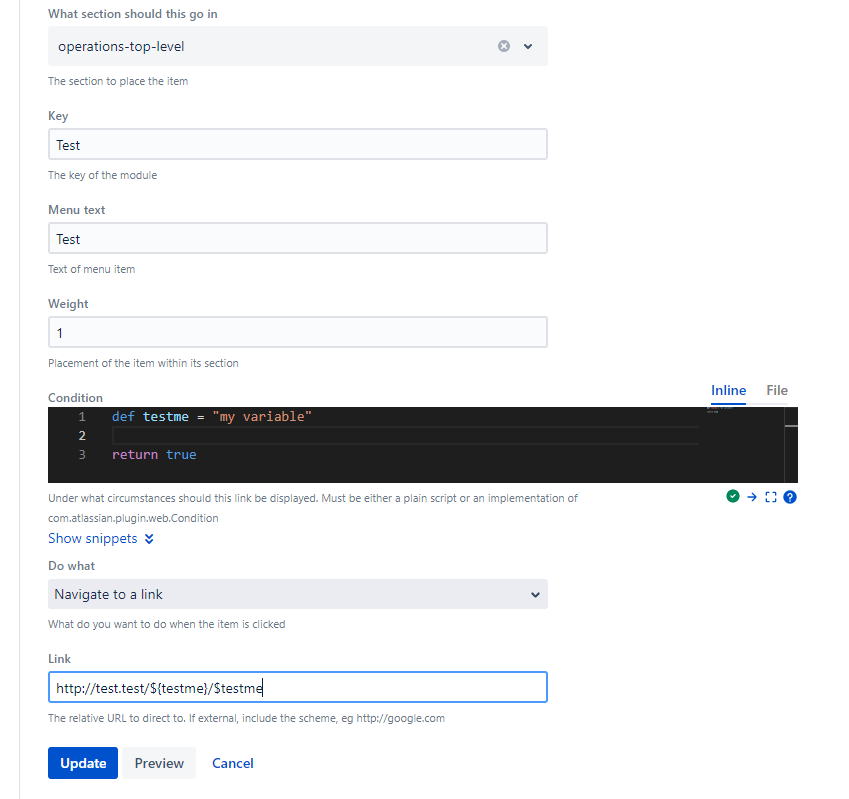The height and width of the screenshot is (799, 849).
Task: Click the green script validation check icon
Action: tap(733, 496)
